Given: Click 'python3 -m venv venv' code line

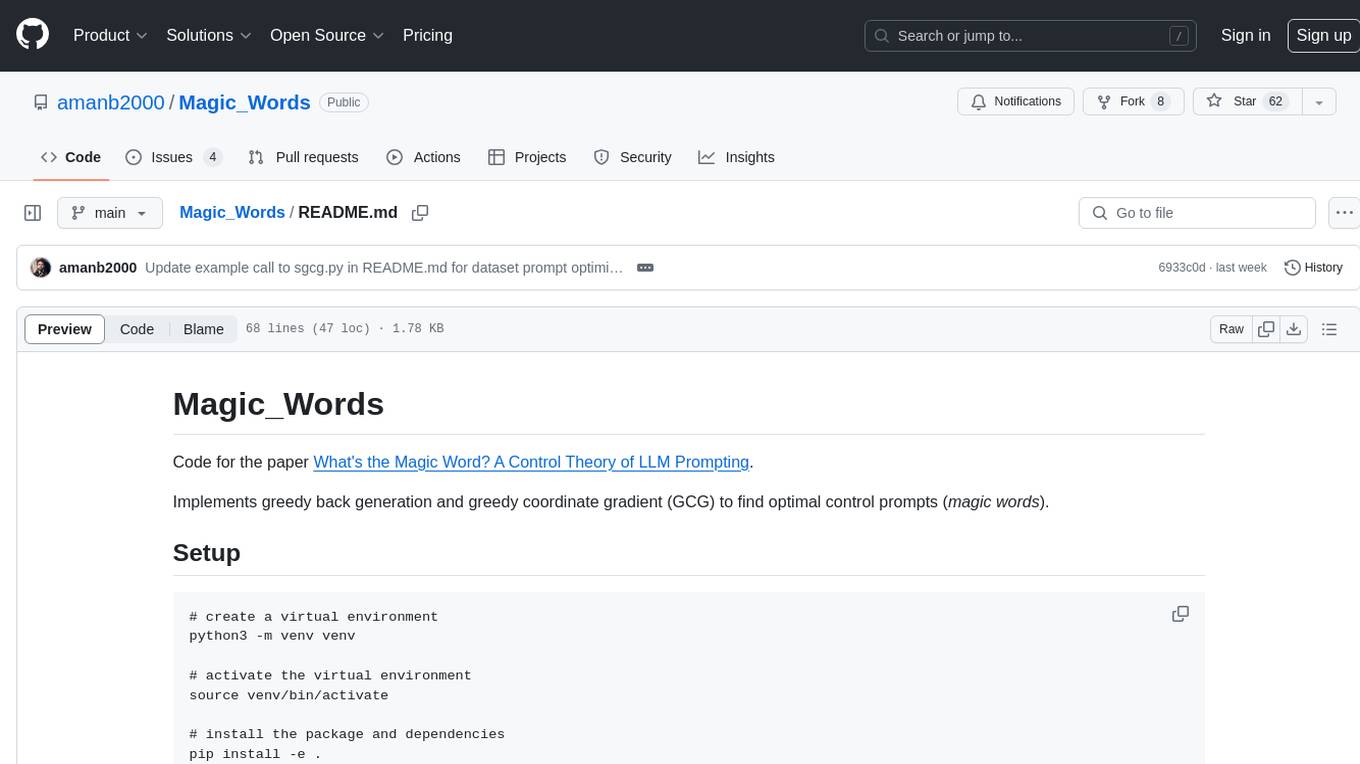Looking at the screenshot, I should [272, 636].
